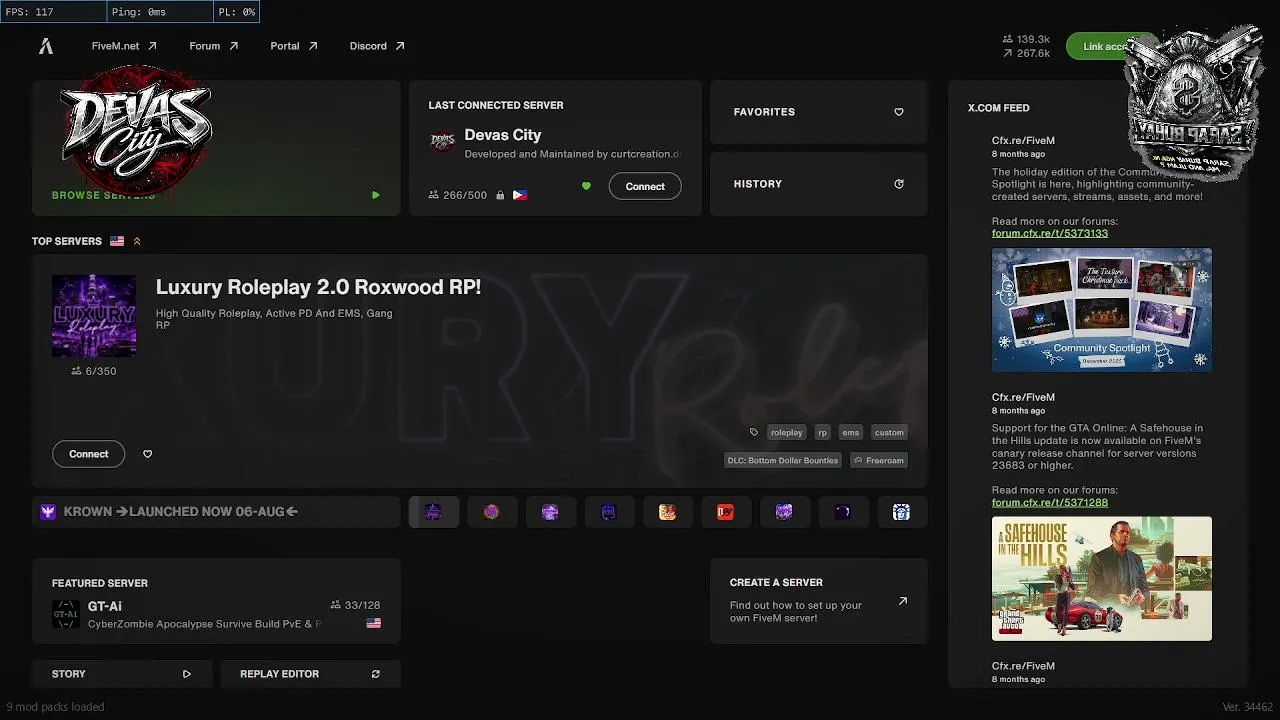The width and height of the screenshot is (1280, 720).
Task: Click the Ver. 34462 version text
Action: (x=1247, y=707)
